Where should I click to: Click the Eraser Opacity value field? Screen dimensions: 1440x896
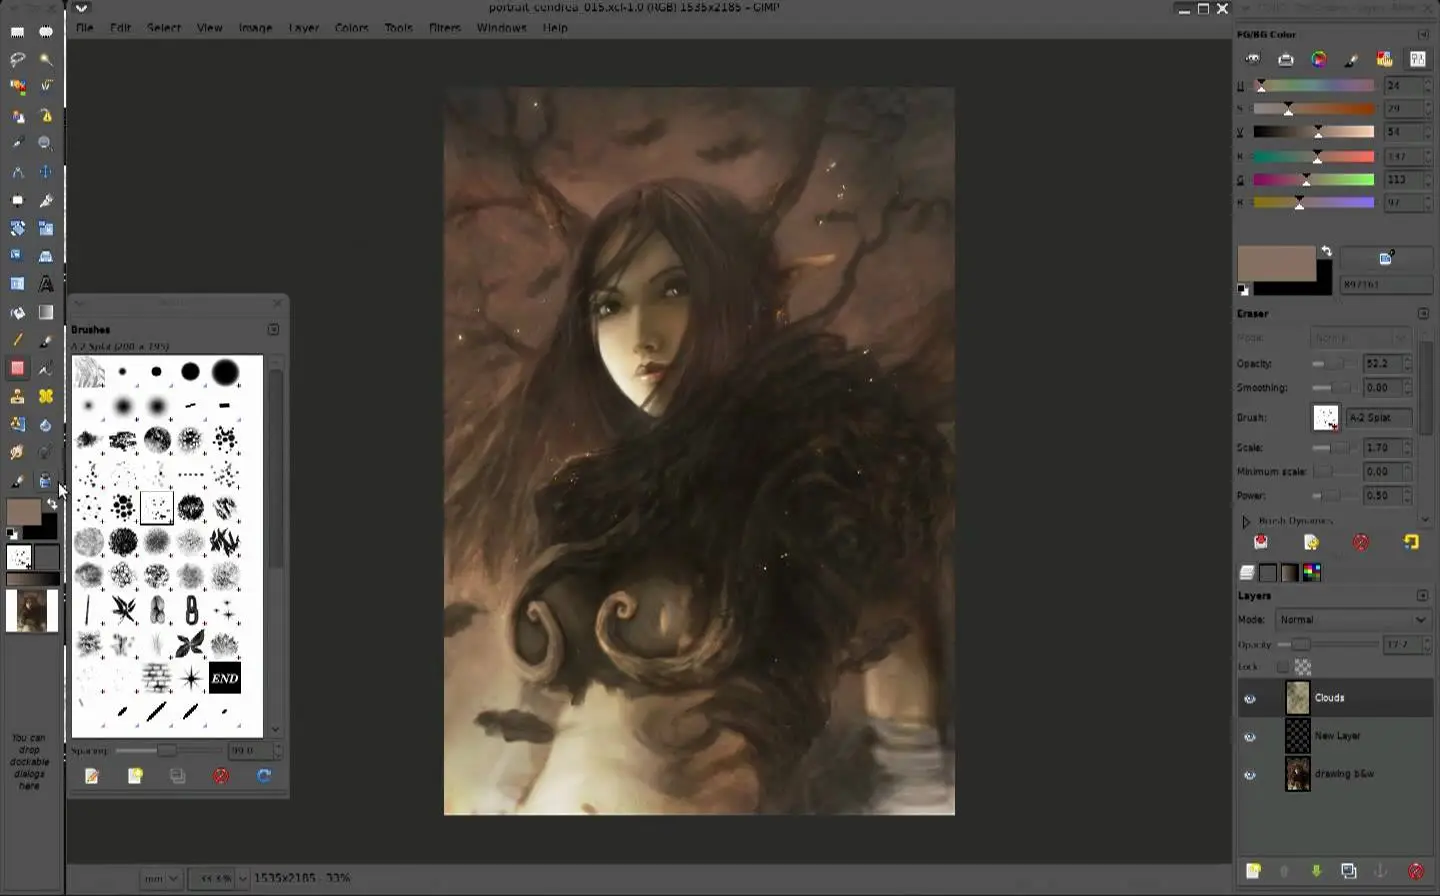[1380, 364]
